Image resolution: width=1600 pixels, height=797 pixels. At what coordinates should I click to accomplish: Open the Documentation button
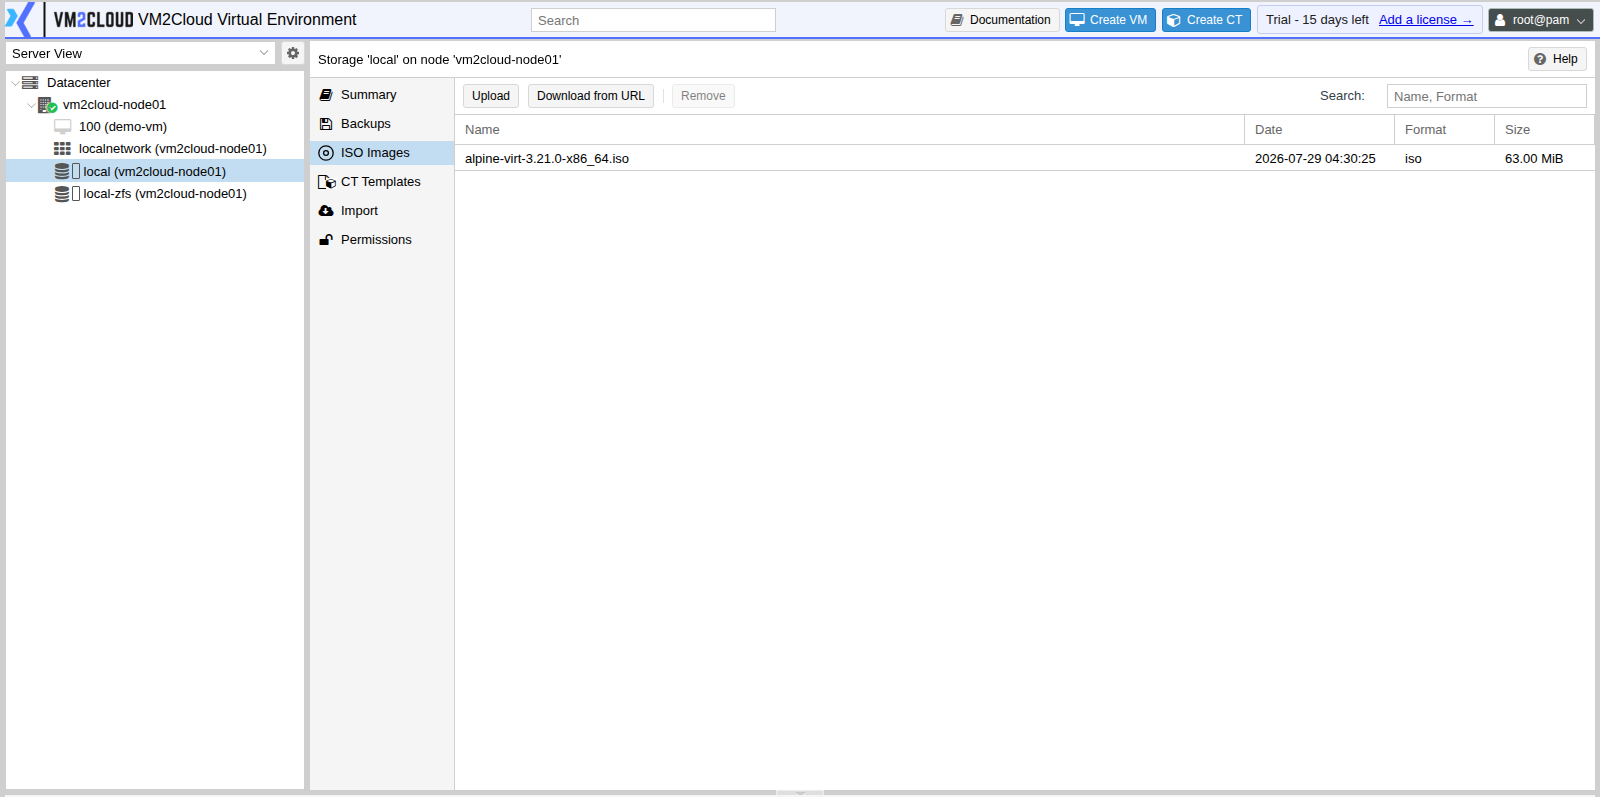click(x=1002, y=20)
